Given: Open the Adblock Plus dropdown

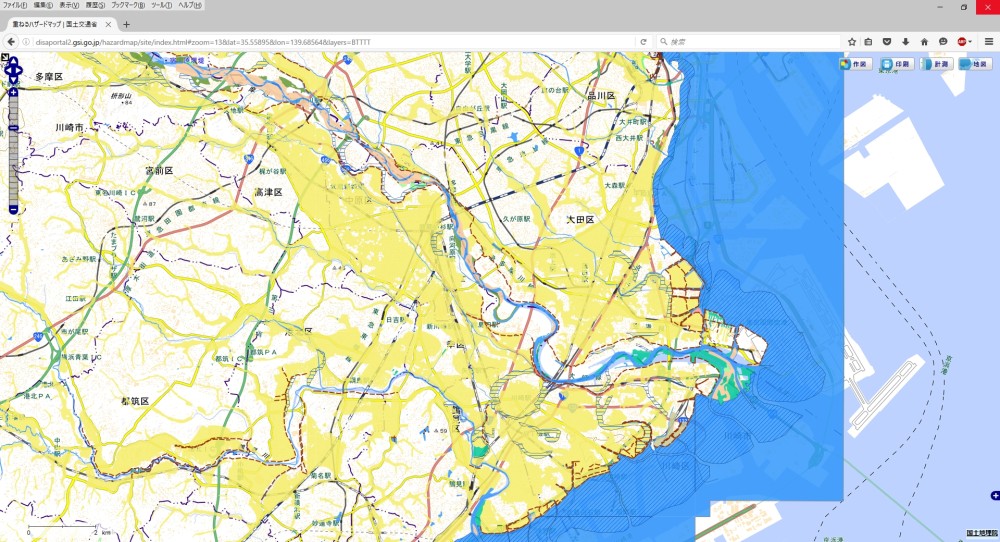Looking at the screenshot, I should 964,42.
